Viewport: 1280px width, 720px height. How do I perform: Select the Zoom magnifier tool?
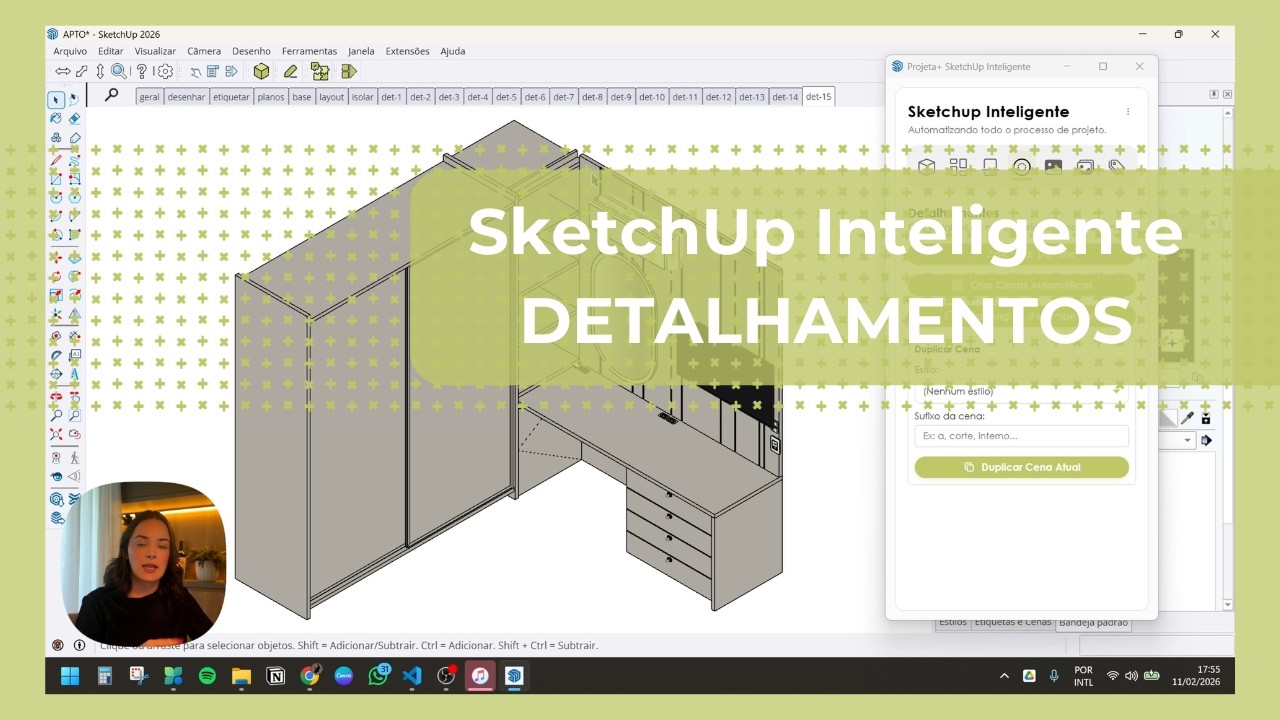point(56,415)
